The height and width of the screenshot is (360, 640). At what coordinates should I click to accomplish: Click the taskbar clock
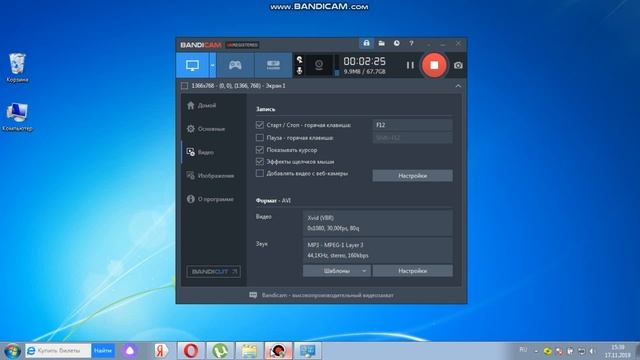coord(618,351)
